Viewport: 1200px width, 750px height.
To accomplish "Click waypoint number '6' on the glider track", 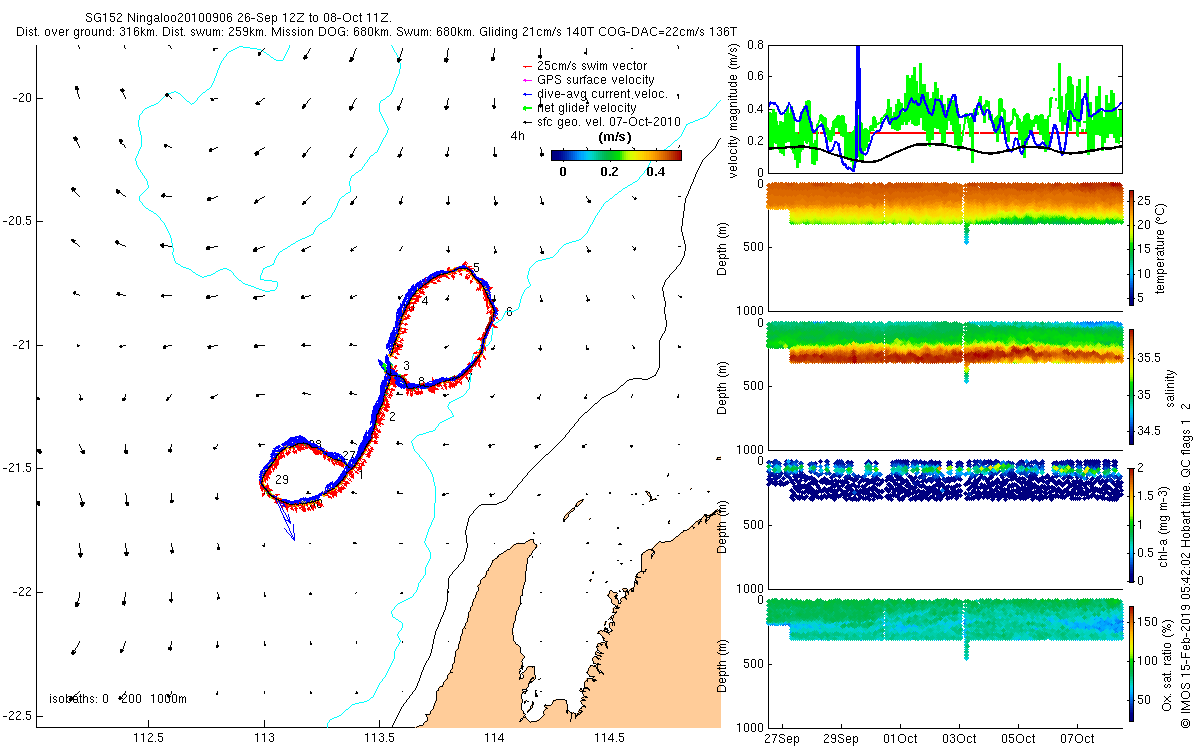I will (x=509, y=312).
